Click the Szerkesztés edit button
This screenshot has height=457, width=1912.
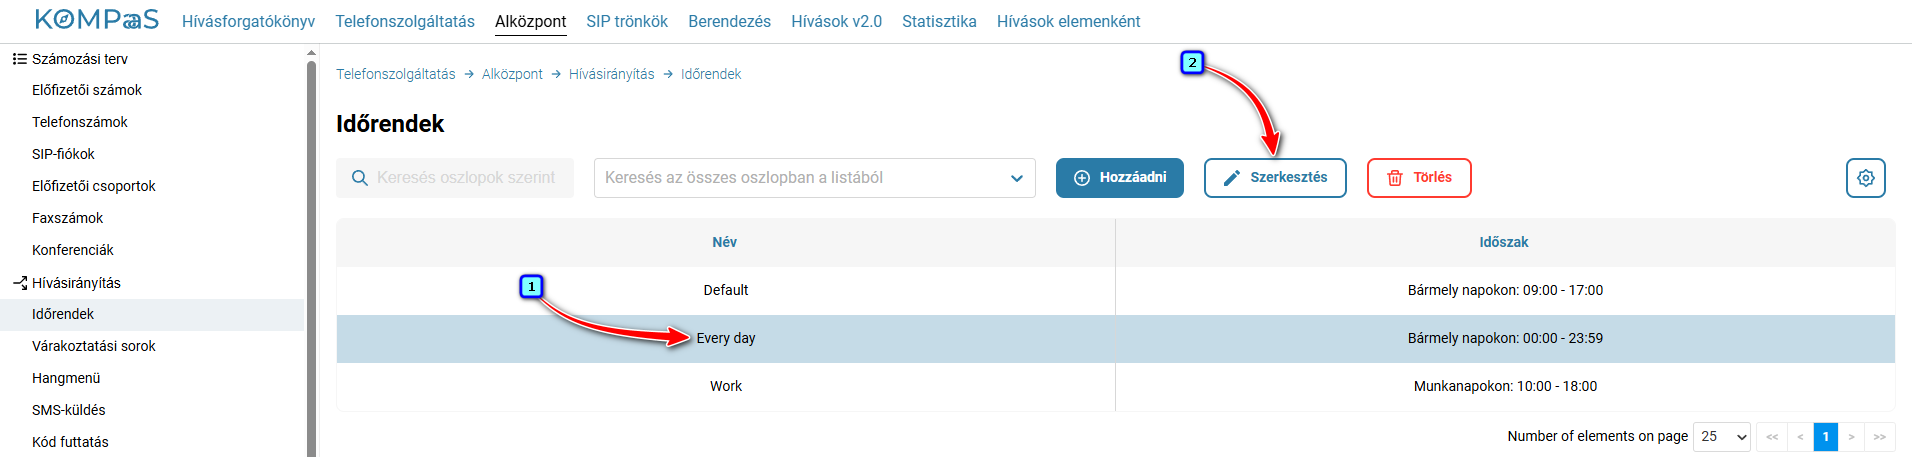[x=1275, y=178]
